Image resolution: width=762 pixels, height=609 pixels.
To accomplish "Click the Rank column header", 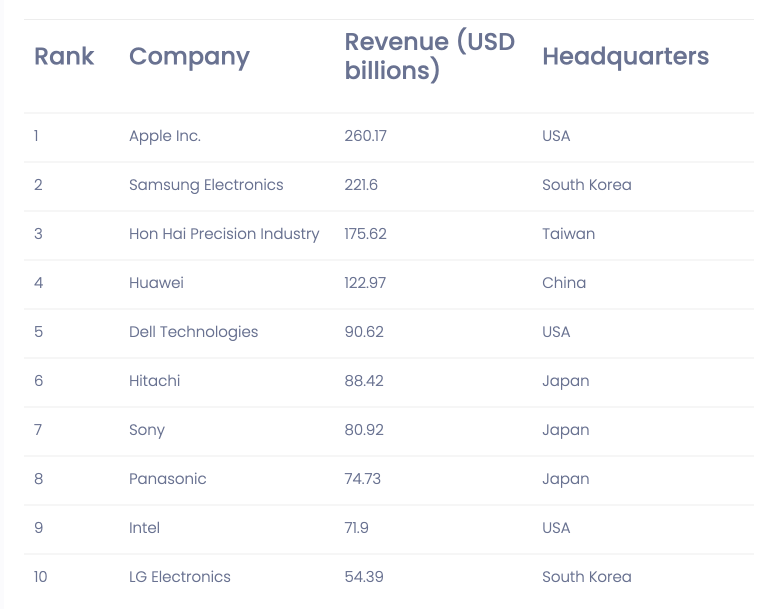I will [64, 56].
